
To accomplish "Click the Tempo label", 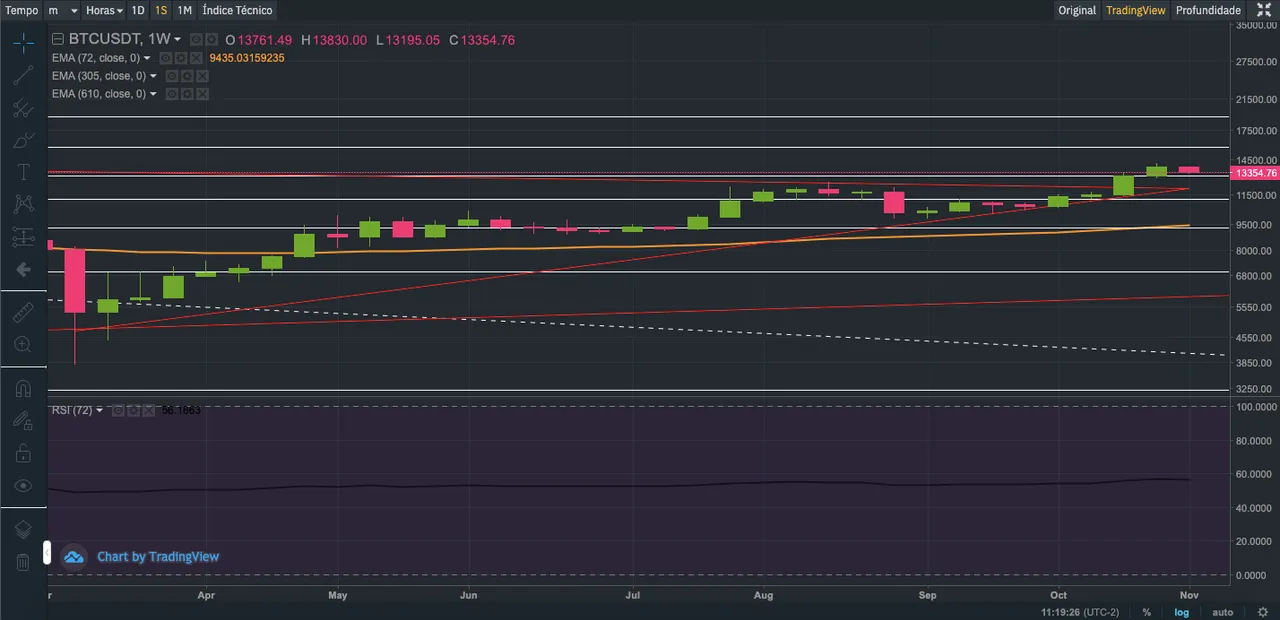I will 22,10.
